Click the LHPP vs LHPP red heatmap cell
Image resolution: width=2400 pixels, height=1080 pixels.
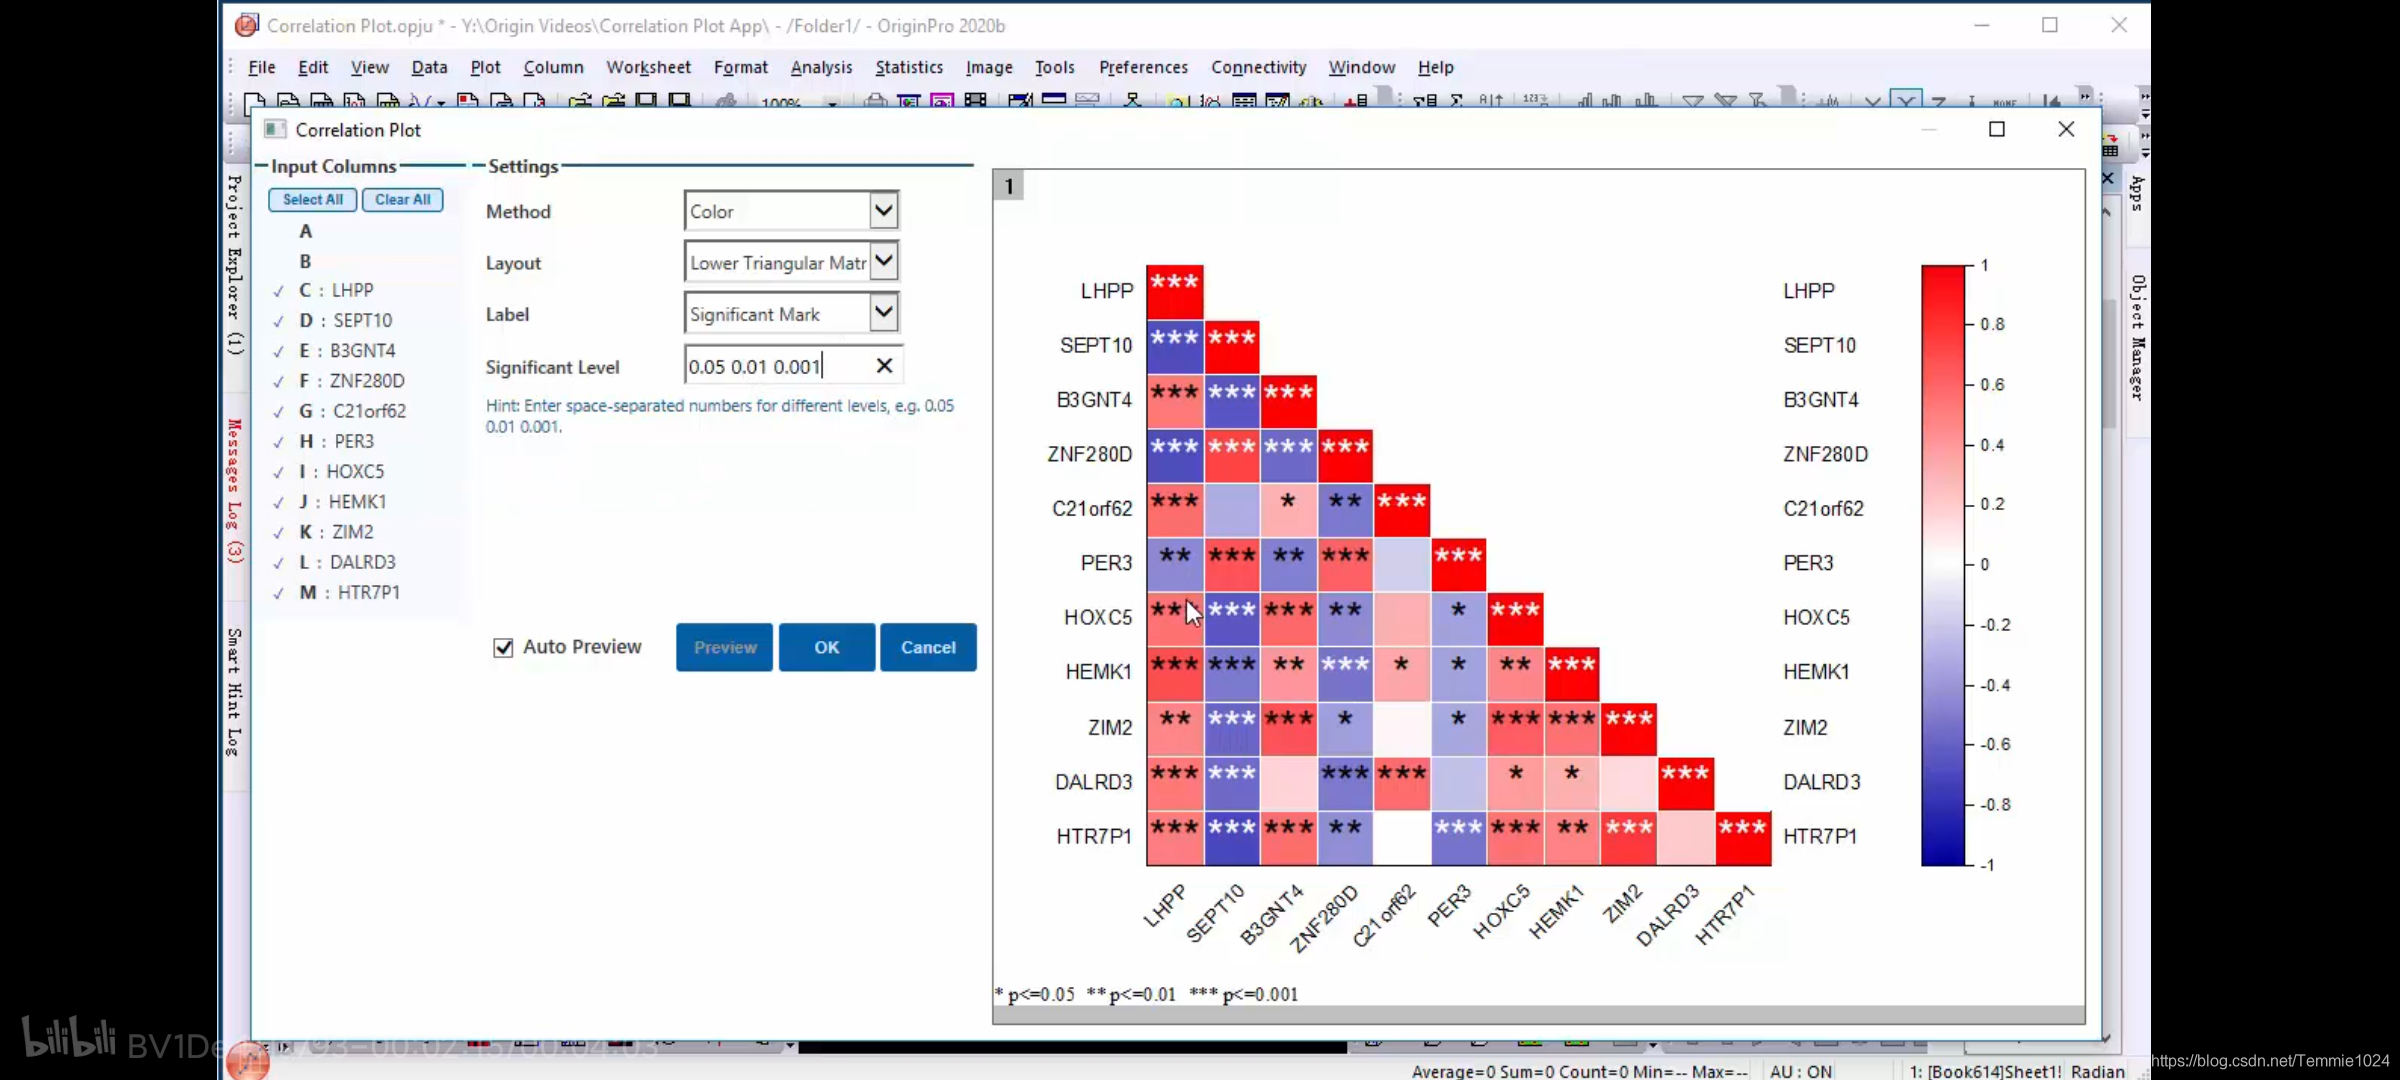click(x=1175, y=292)
